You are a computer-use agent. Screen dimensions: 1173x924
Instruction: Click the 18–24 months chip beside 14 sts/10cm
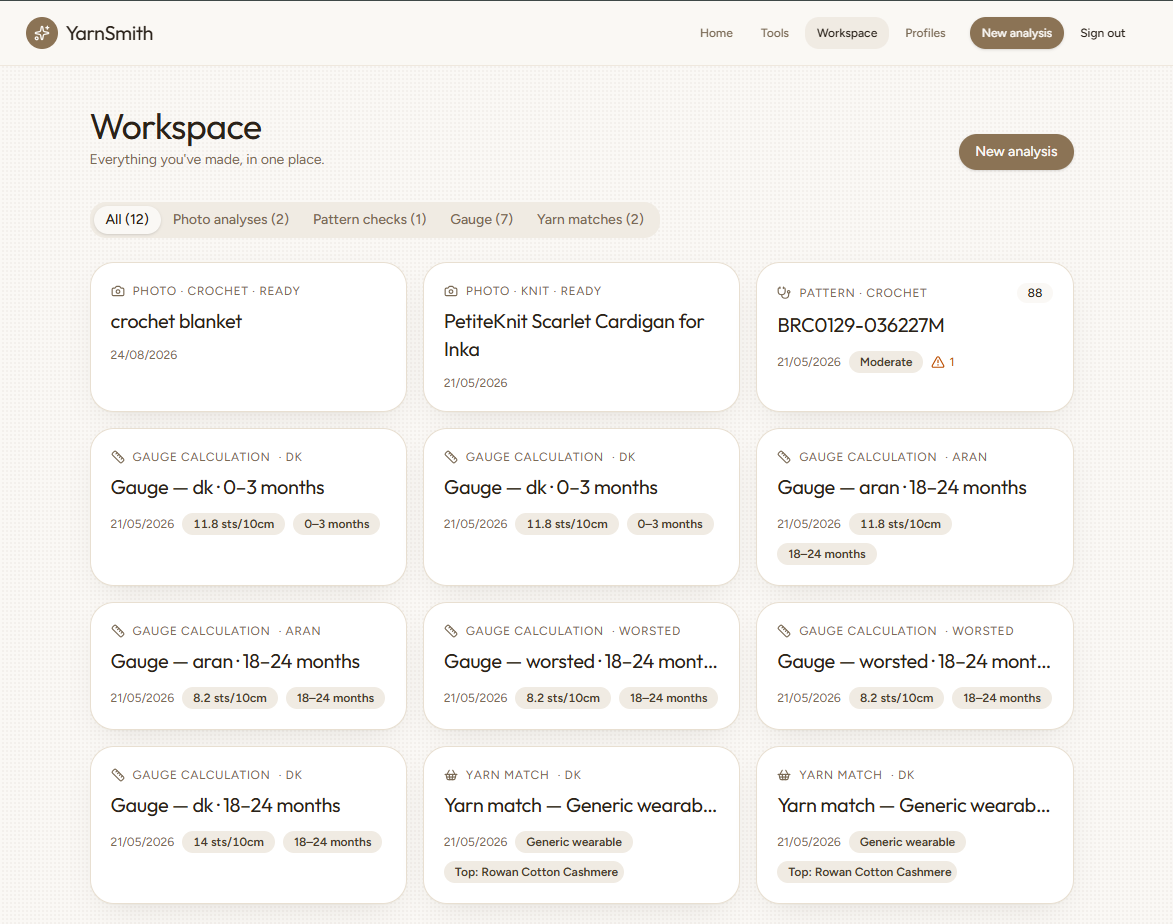coord(332,842)
